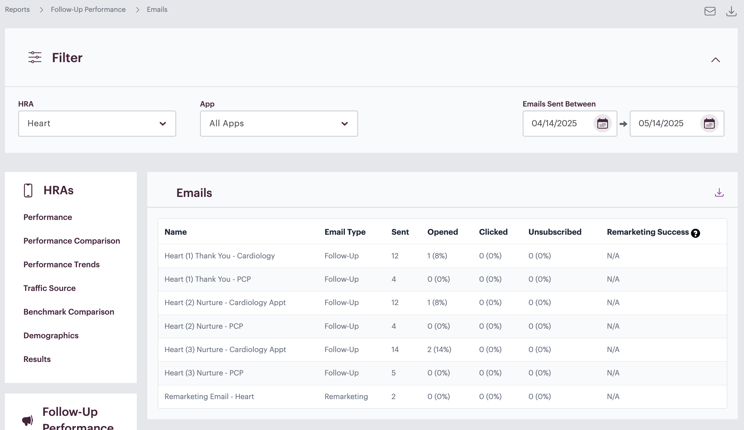Viewport: 744px width, 430px height.
Task: Open the All Apps dropdown
Action: pyautogui.click(x=279, y=123)
